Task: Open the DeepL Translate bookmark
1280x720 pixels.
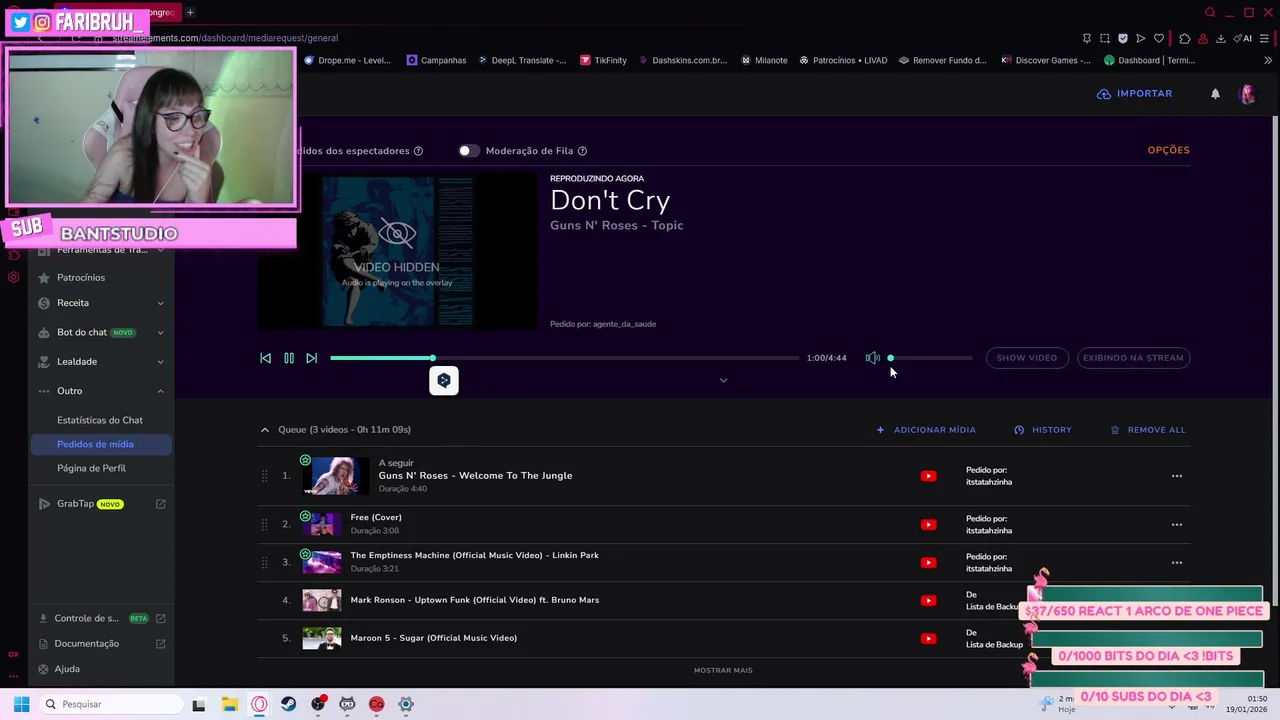Action: coord(522,60)
